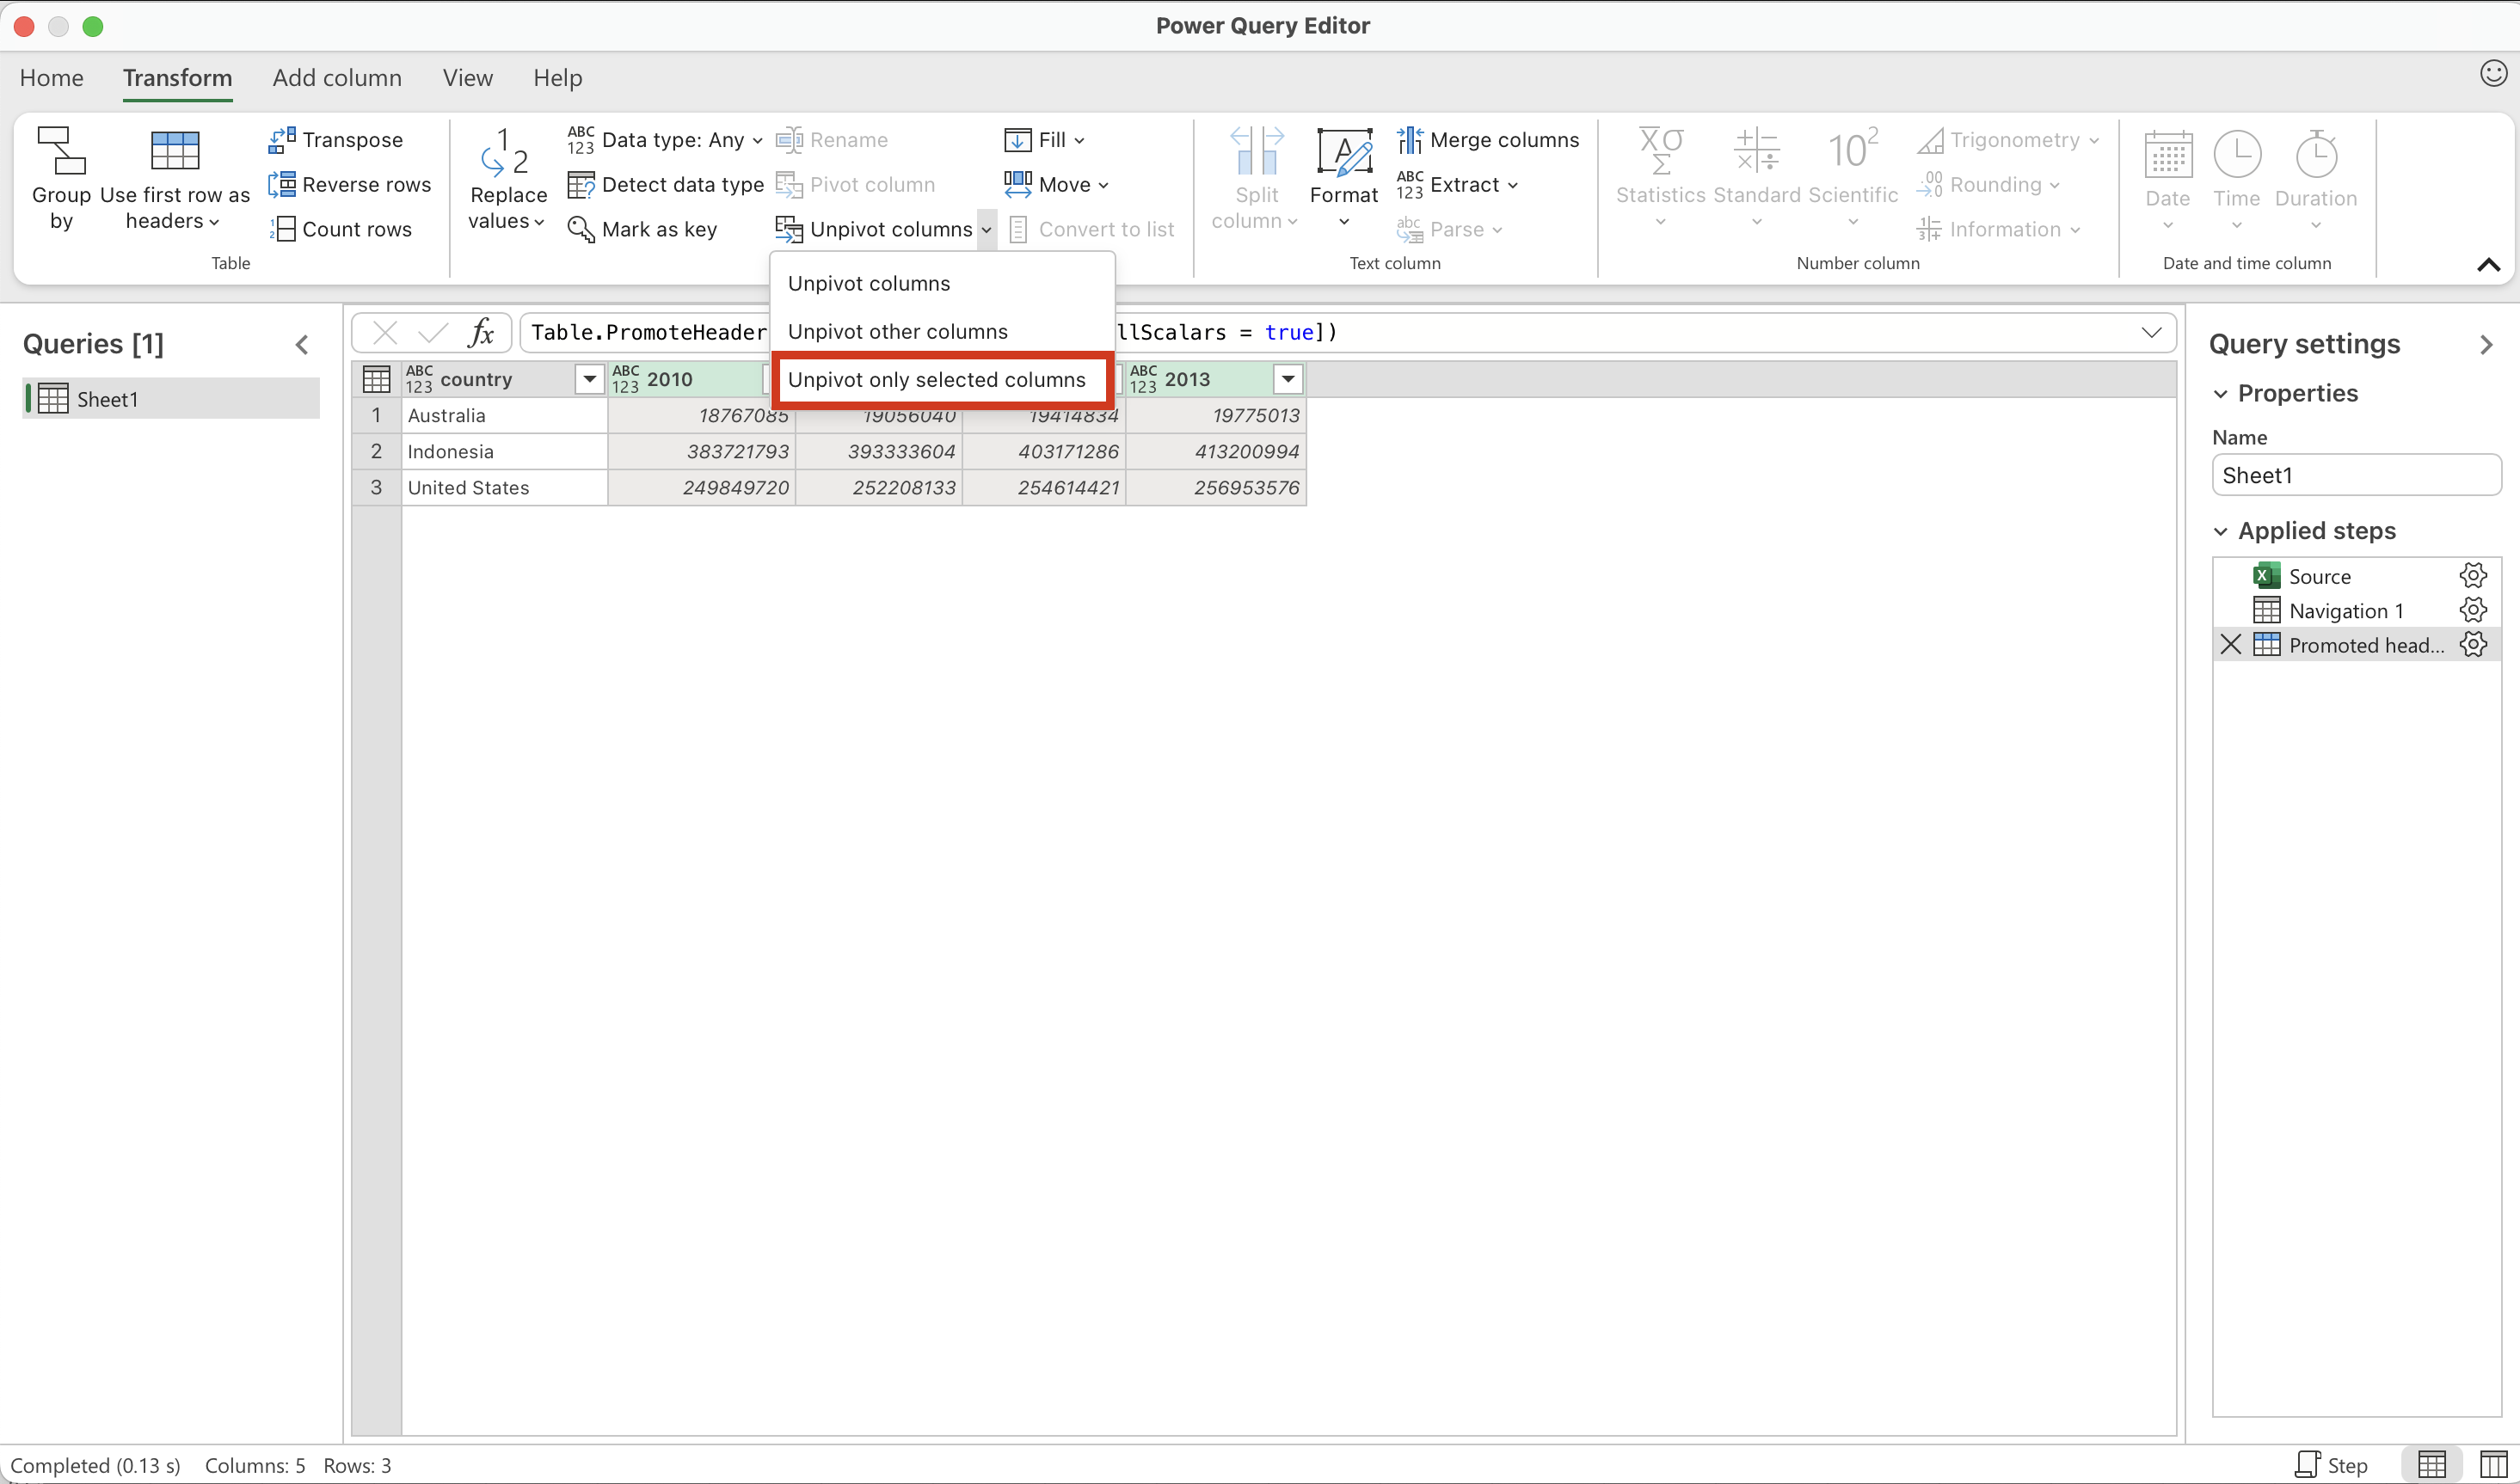Viewport: 2520px width, 1484px height.
Task: Click the formula bar fx button
Action: [481, 333]
